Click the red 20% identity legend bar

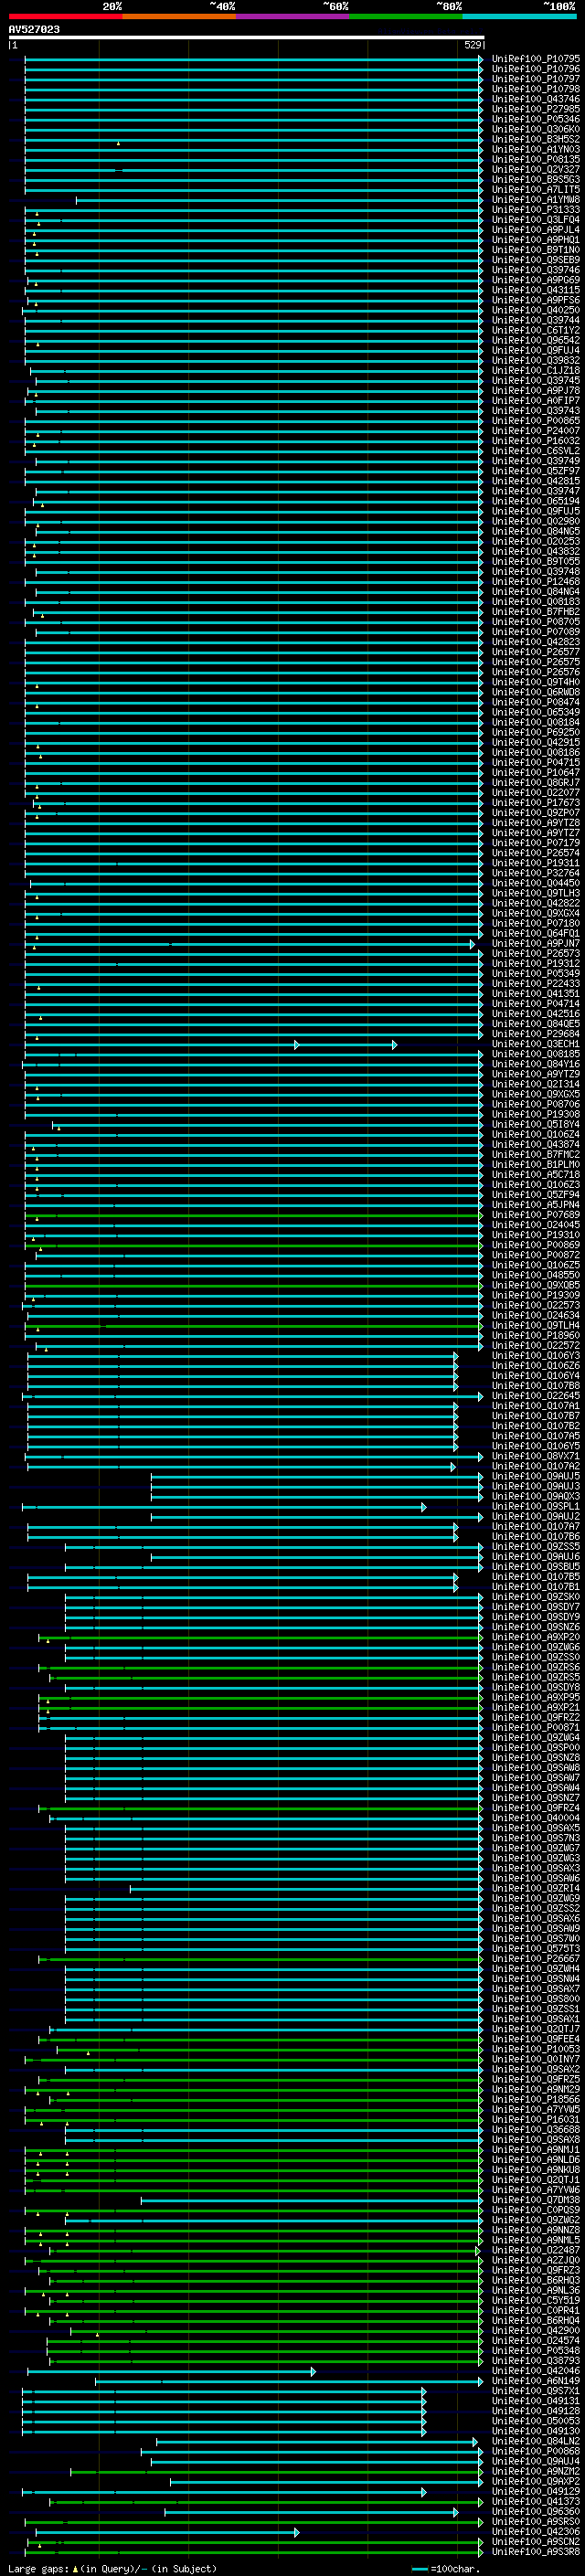tap(65, 16)
